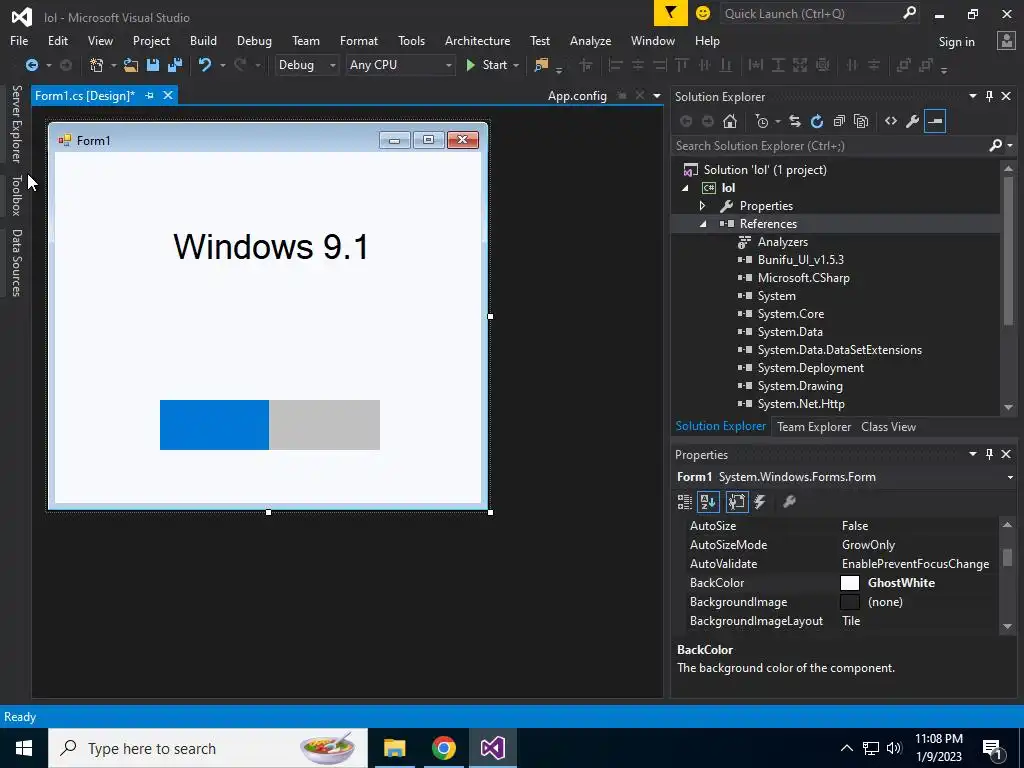Screen dimensions: 1024x768
Task: Select the Windows 9.1 label on form
Action: [x=270, y=247]
